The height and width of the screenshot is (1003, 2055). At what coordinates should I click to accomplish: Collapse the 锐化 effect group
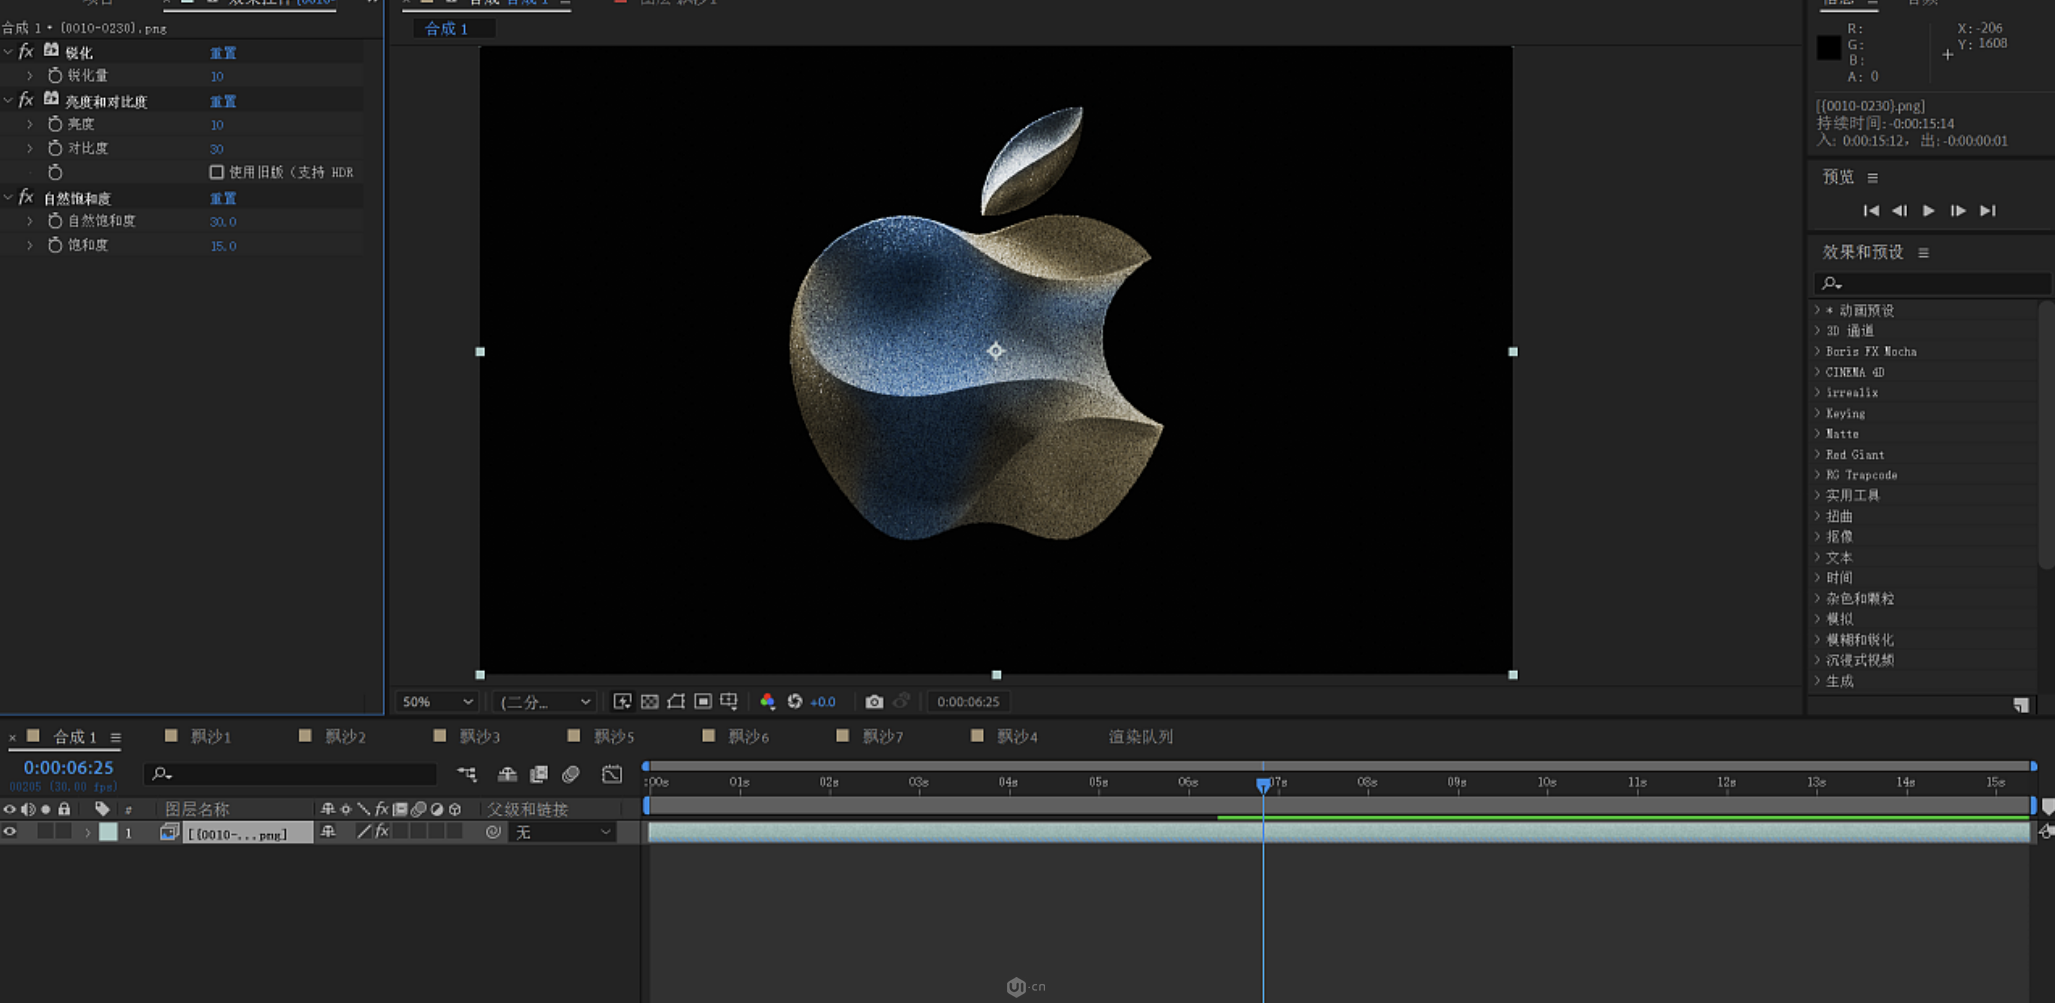coord(8,51)
